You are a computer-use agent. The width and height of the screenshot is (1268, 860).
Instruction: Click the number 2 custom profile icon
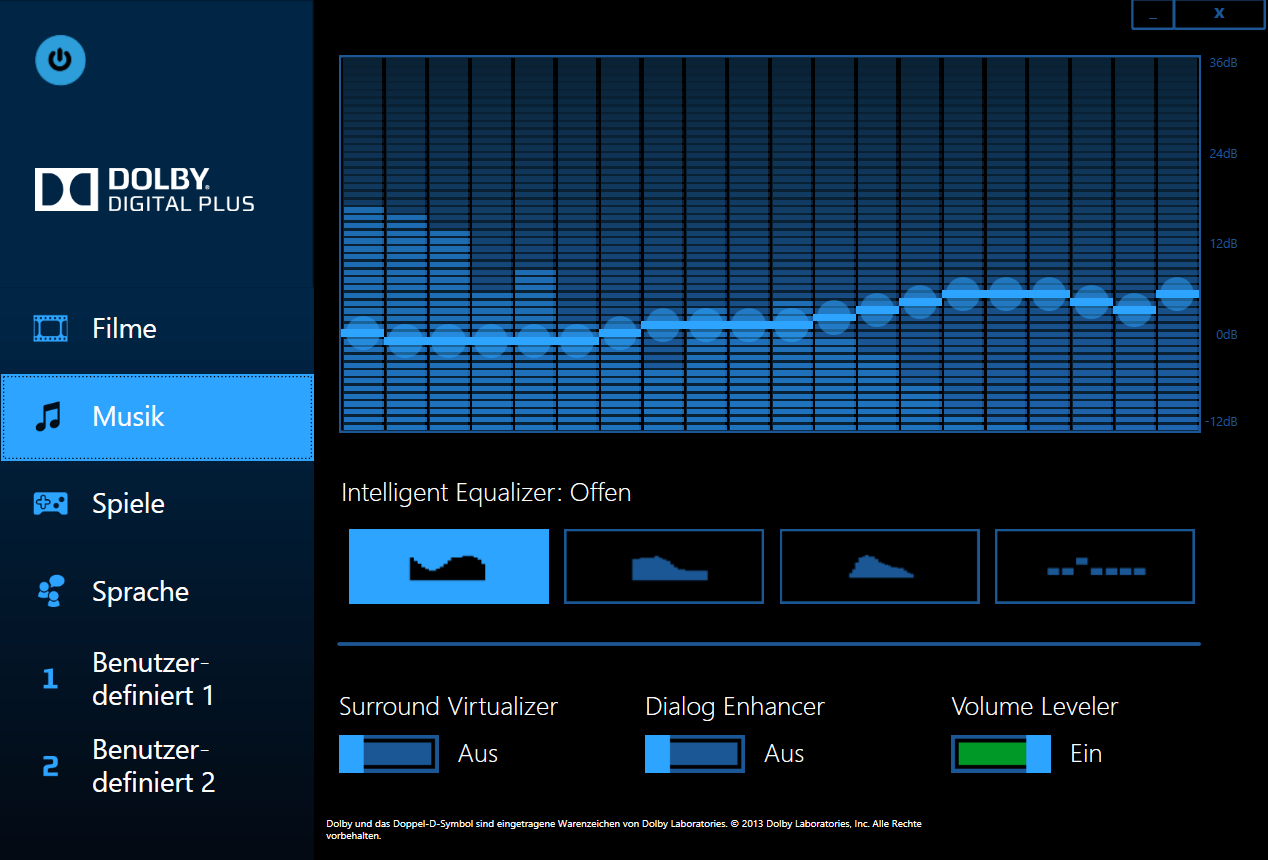(50, 767)
